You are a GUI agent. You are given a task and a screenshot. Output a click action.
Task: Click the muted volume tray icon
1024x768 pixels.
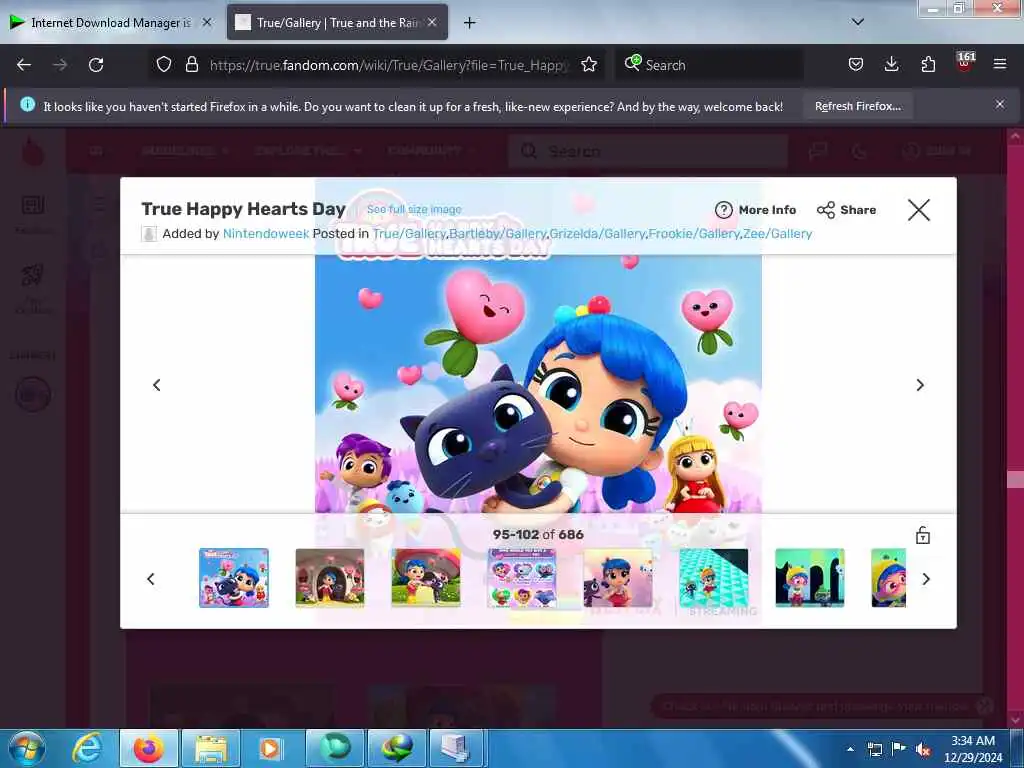(x=923, y=750)
